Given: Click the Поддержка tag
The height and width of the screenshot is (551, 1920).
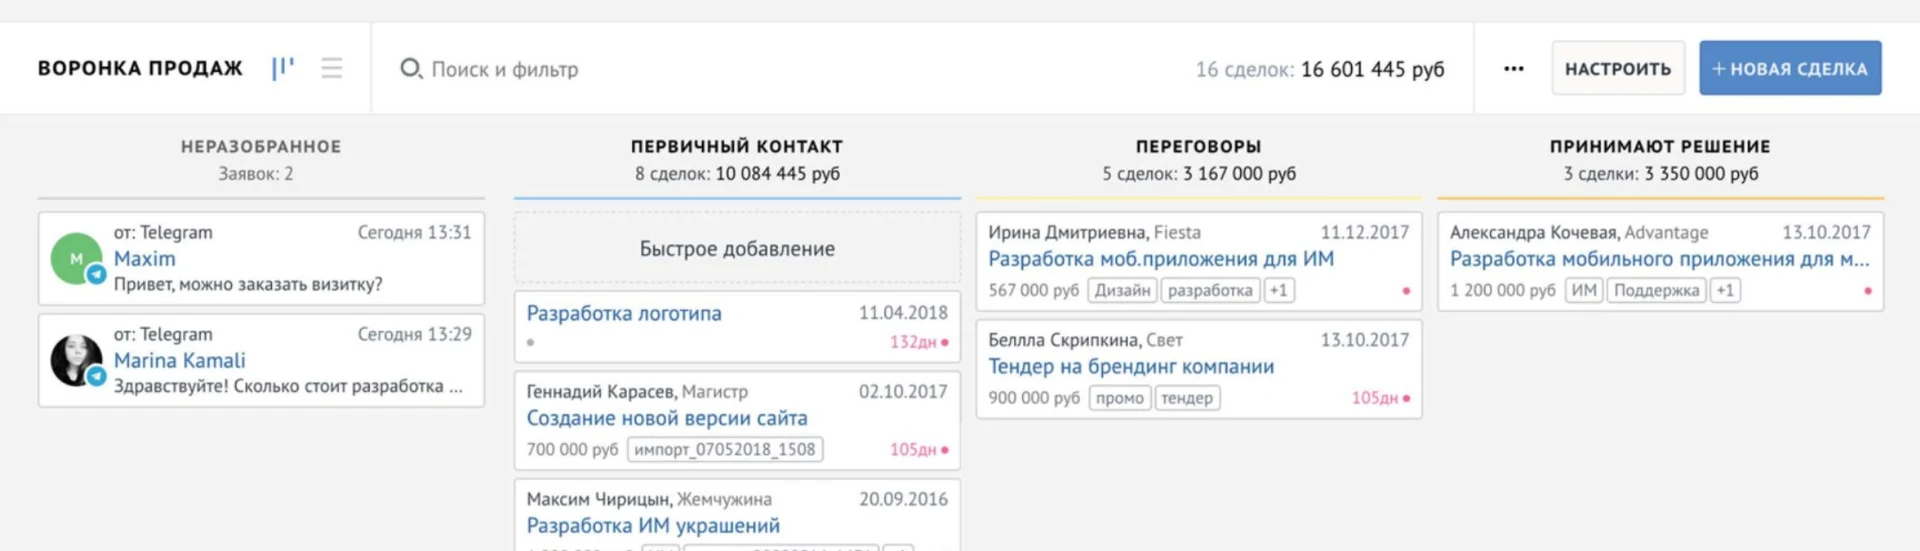Looking at the screenshot, I should click(x=1656, y=290).
